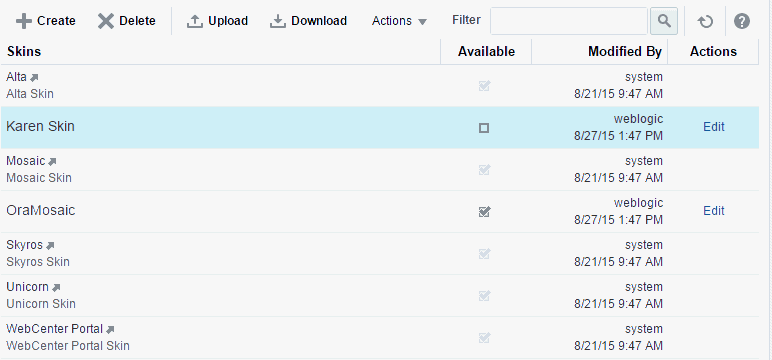
Task: Click the Download button
Action: [309, 21]
